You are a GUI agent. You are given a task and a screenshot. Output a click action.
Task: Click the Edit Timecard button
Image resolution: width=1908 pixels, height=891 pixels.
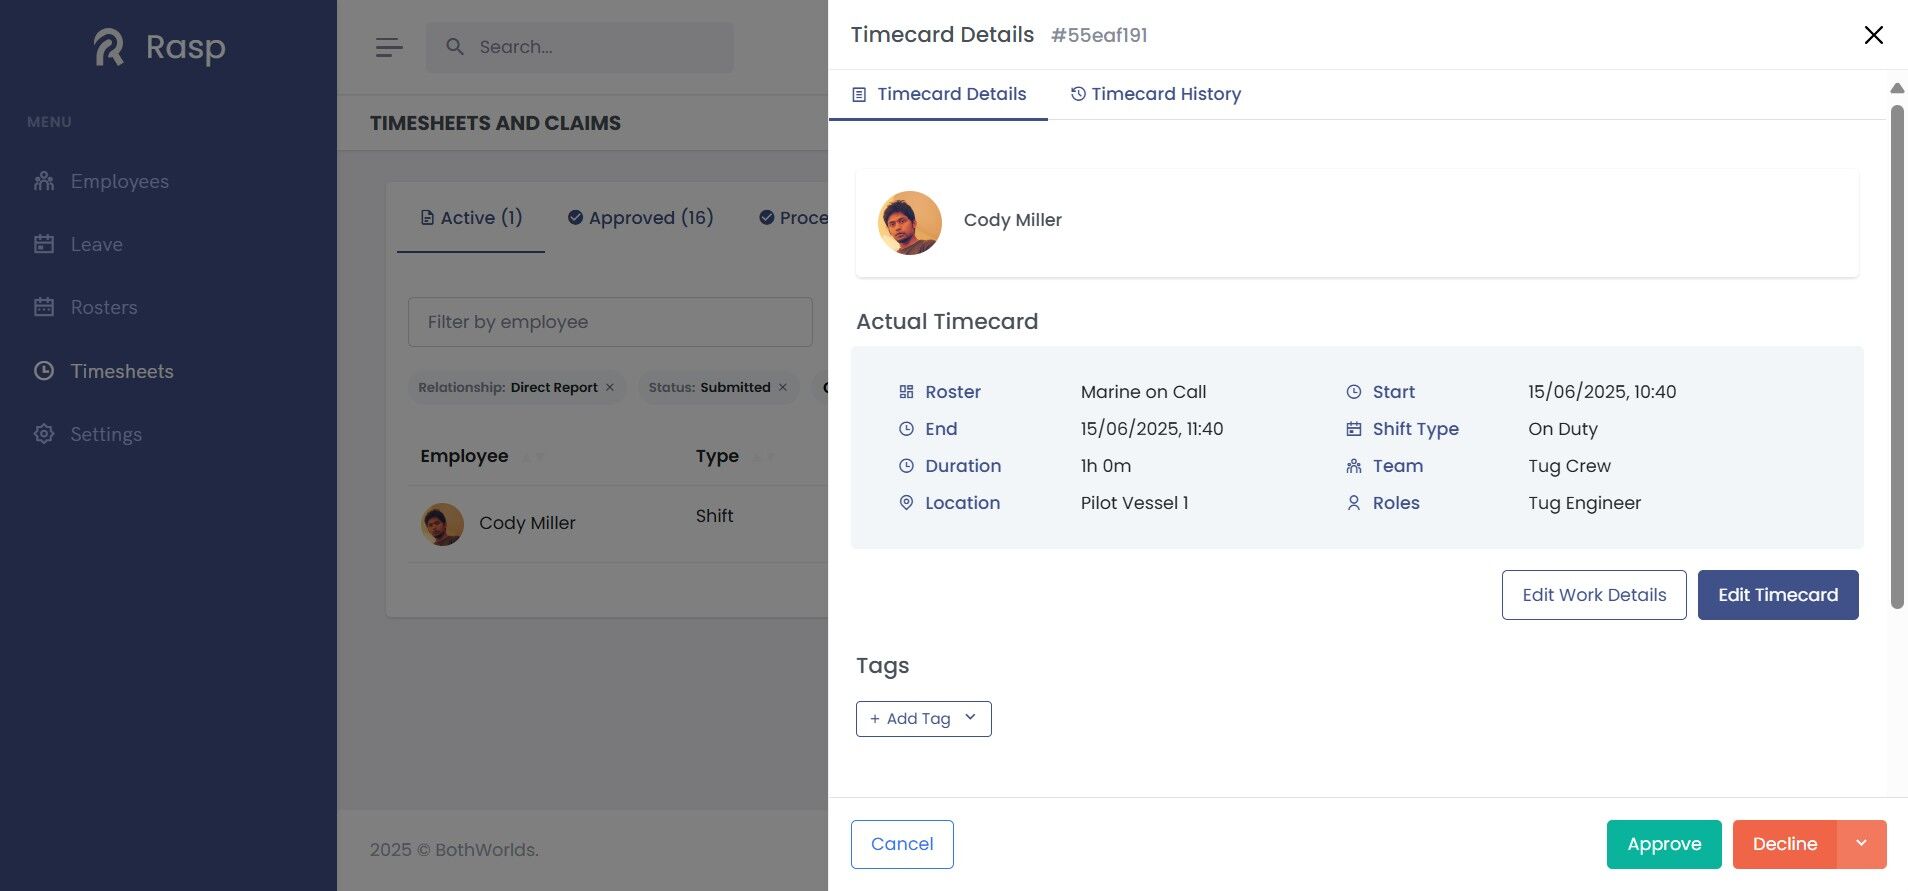(x=1777, y=595)
